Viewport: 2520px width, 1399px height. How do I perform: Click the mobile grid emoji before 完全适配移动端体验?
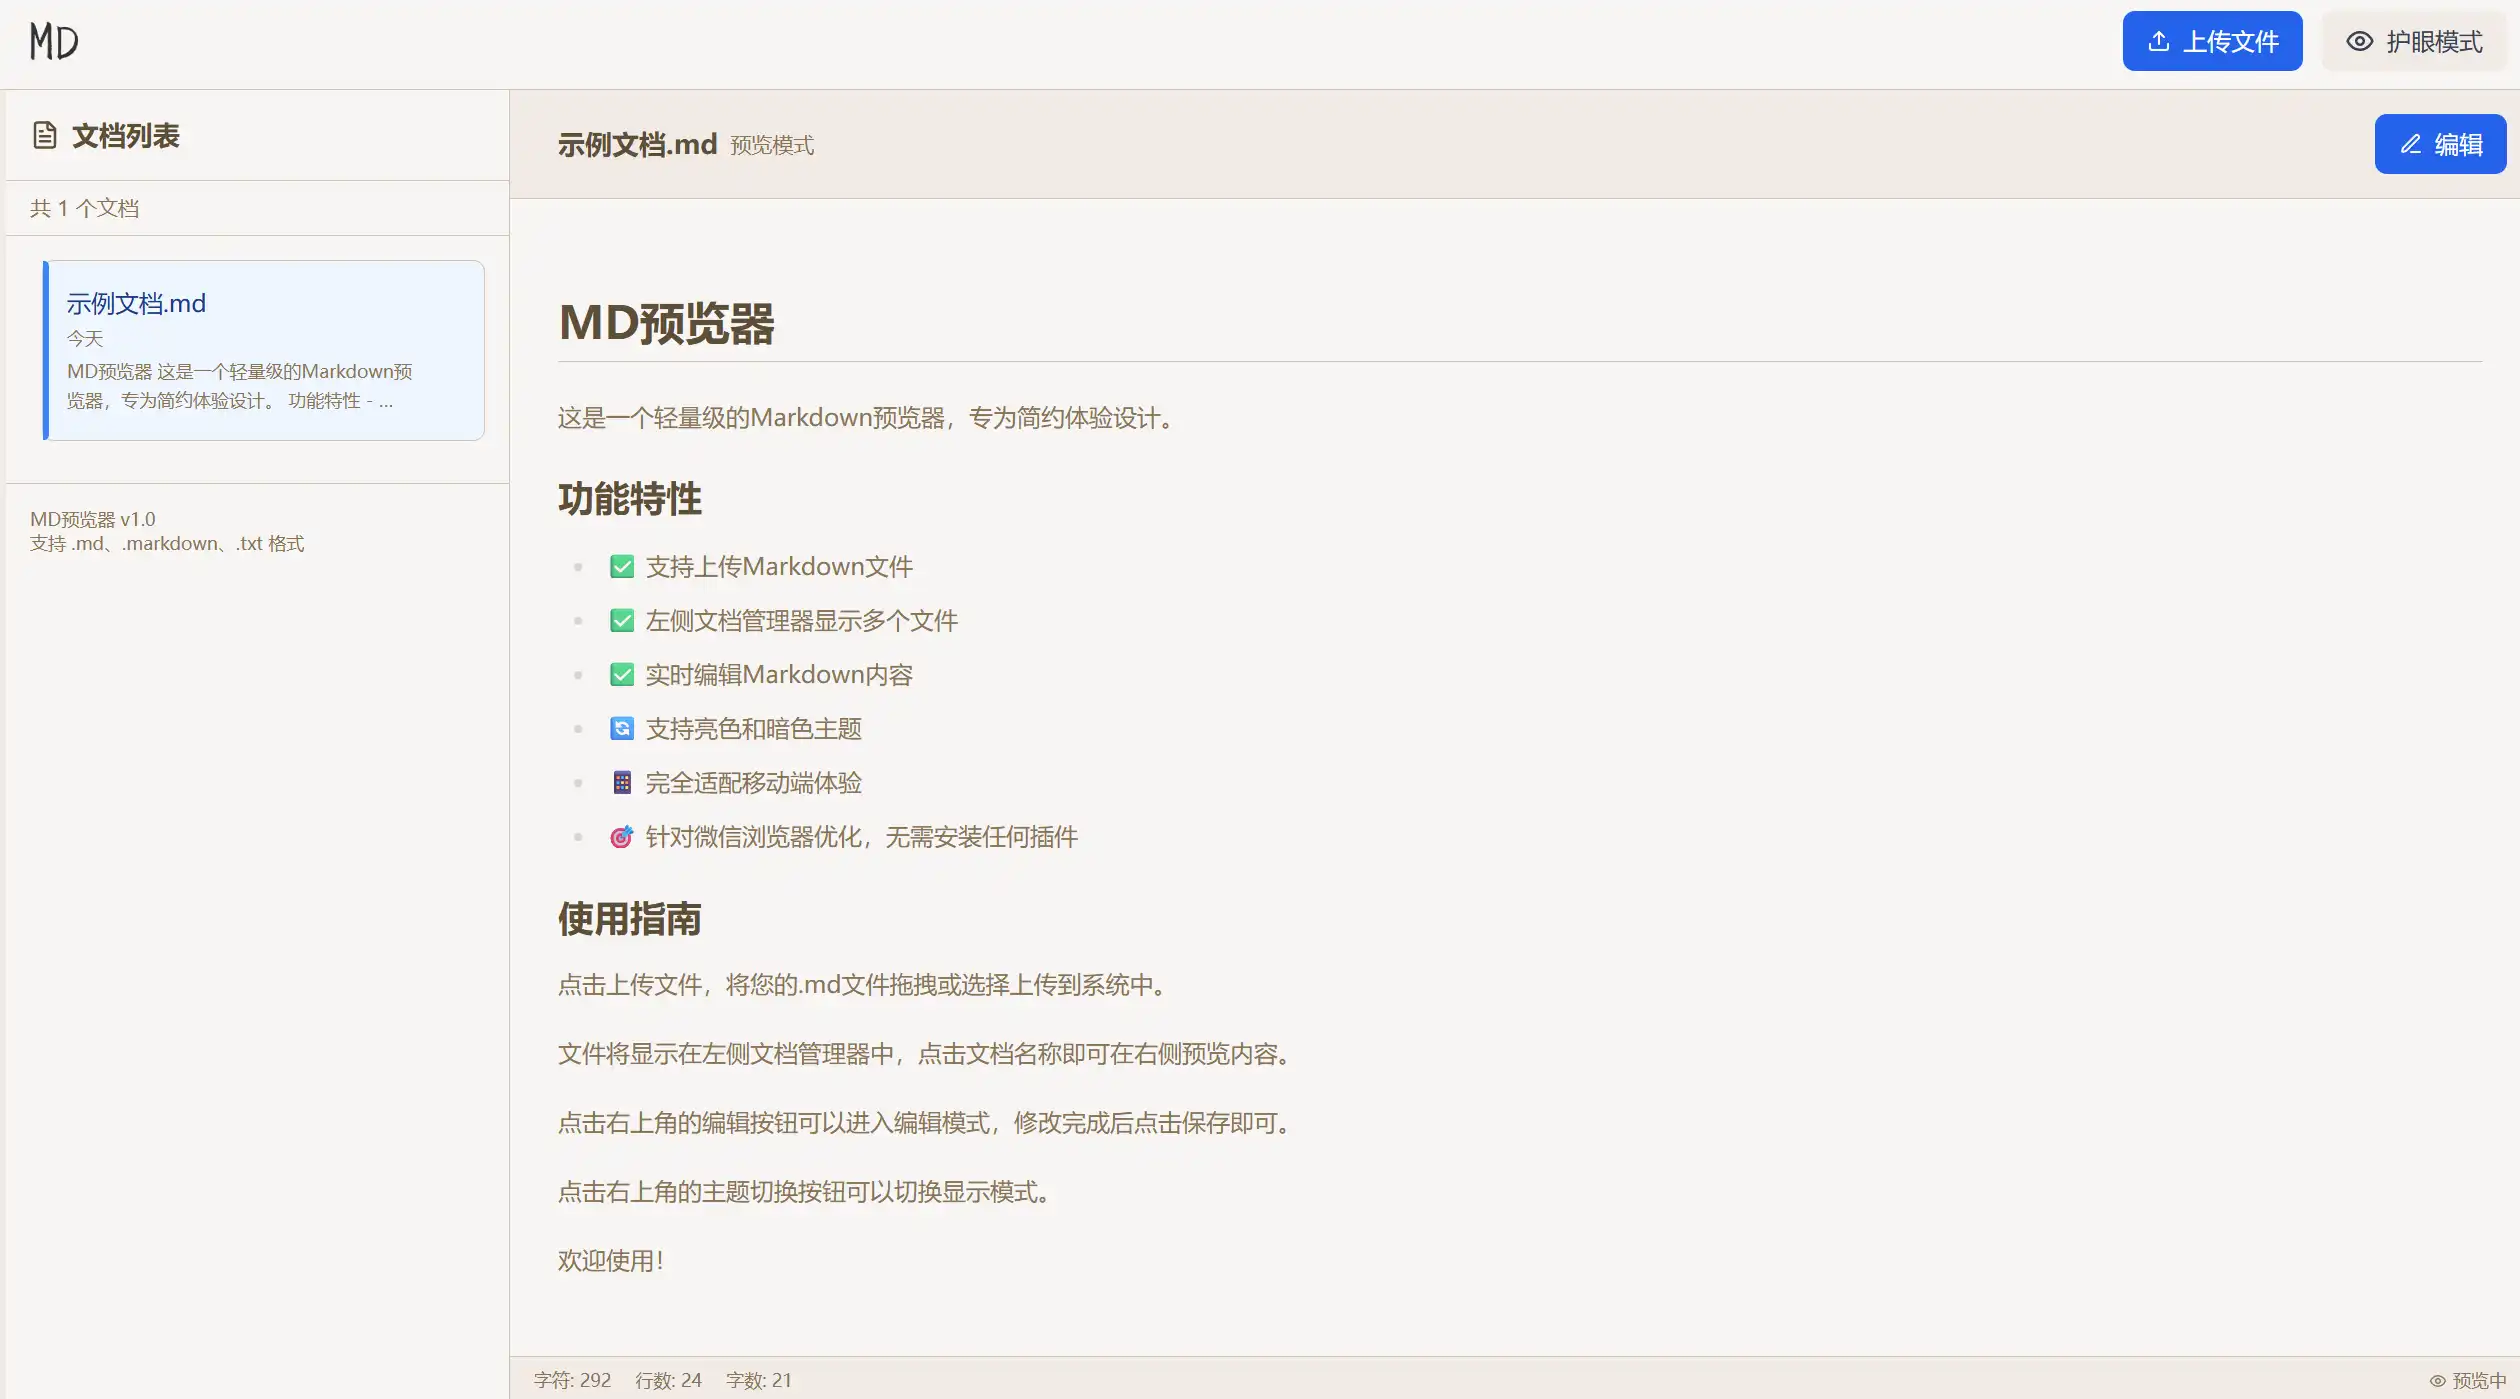coord(622,783)
